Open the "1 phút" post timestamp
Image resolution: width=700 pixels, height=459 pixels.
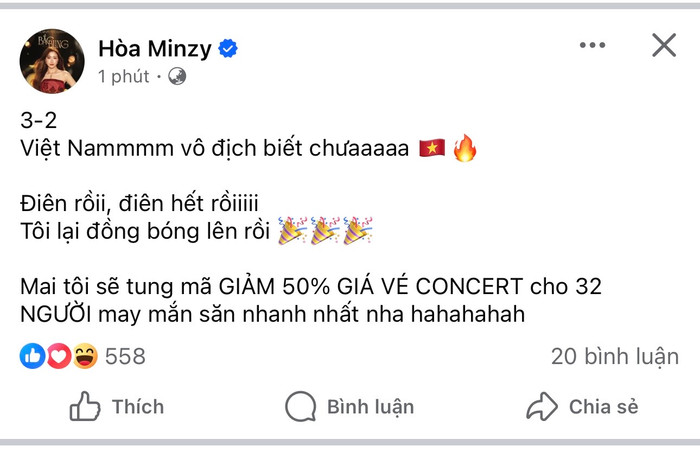[x=123, y=76]
